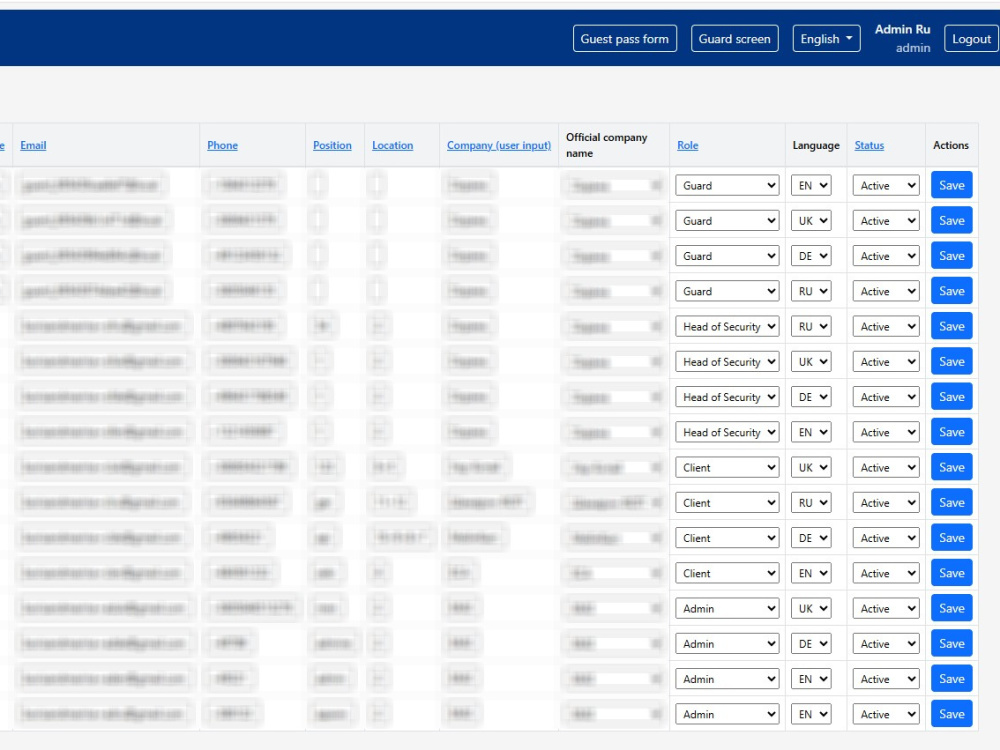Log out using the Logout button
Screen dimensions: 1000x750
[x=971, y=39]
